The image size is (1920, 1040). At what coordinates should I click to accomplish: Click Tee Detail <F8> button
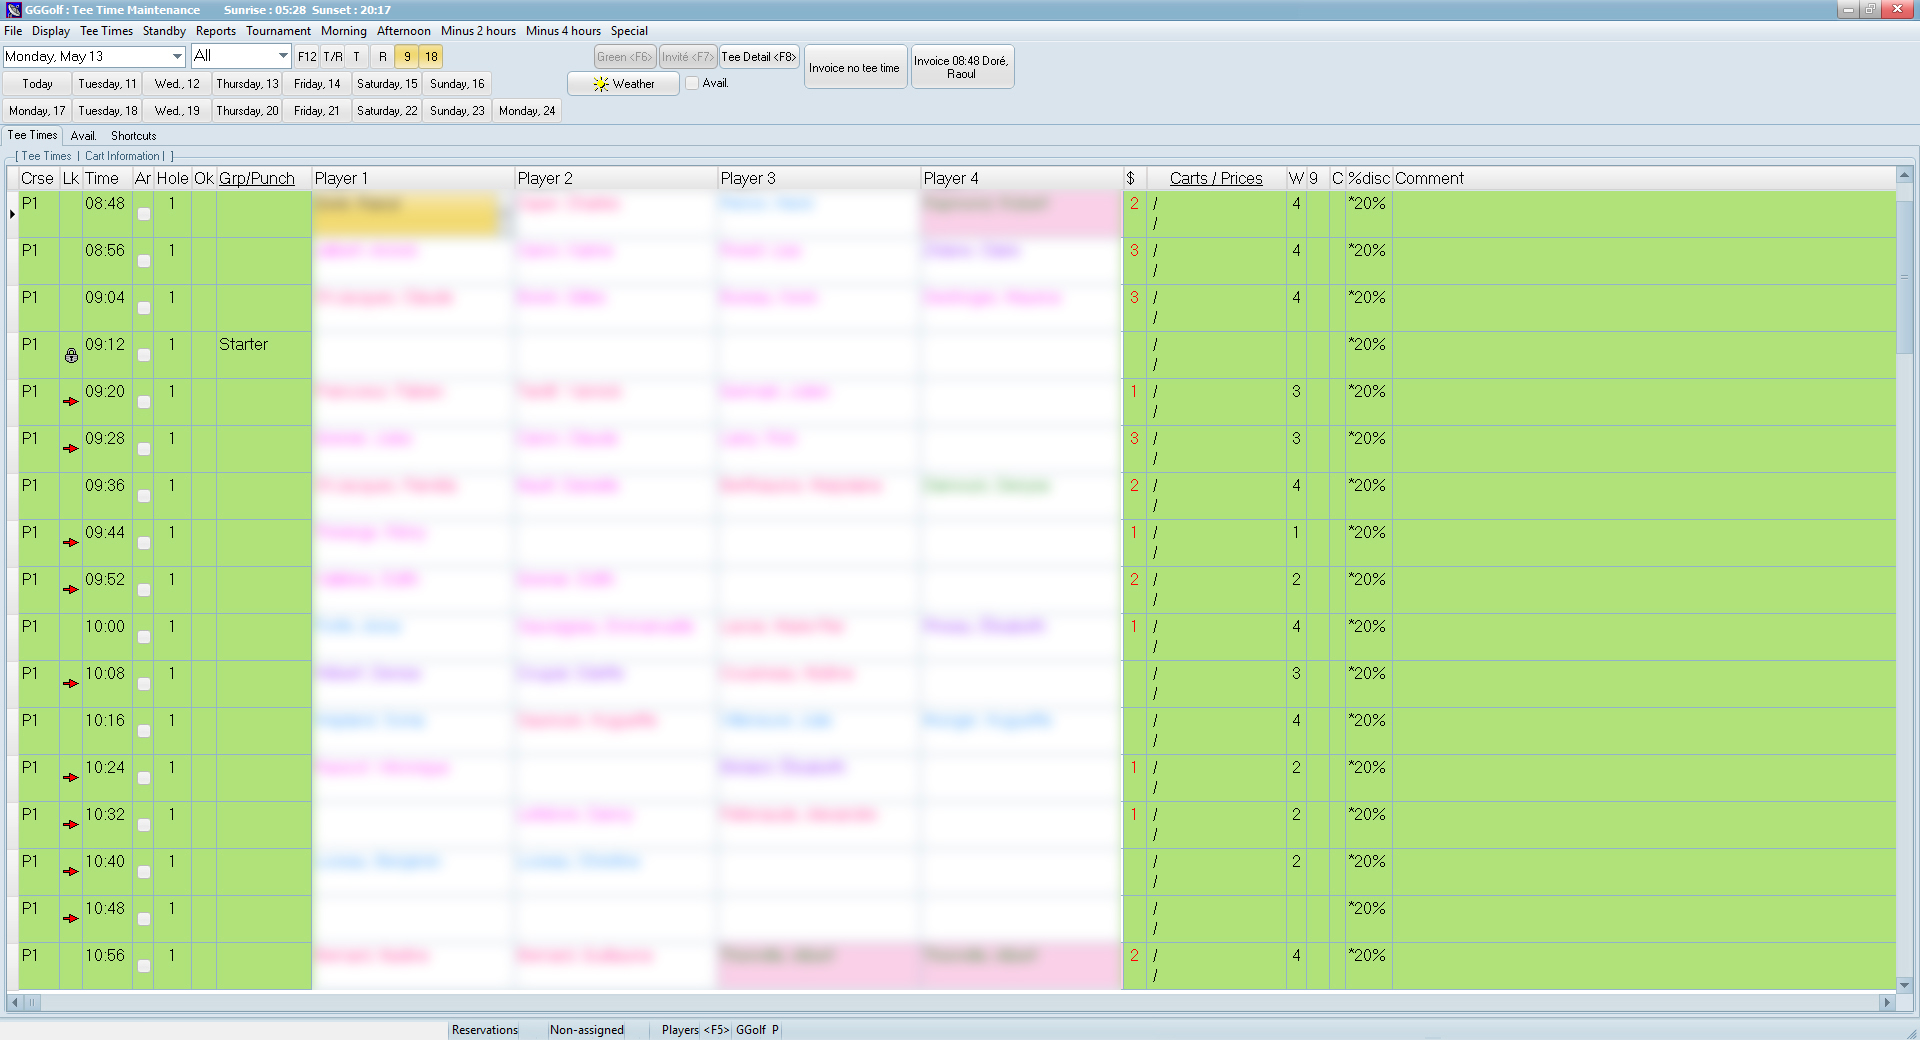click(759, 57)
